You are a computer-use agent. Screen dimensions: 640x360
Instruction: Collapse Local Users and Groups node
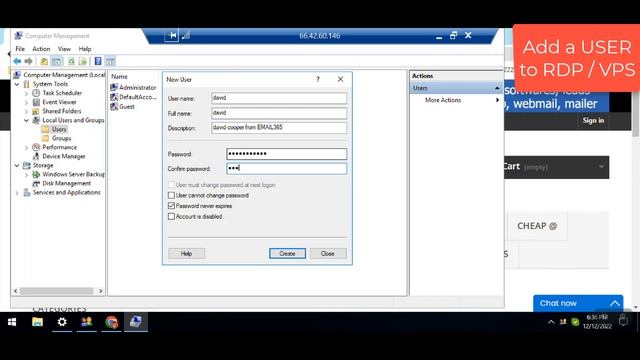coord(27,120)
